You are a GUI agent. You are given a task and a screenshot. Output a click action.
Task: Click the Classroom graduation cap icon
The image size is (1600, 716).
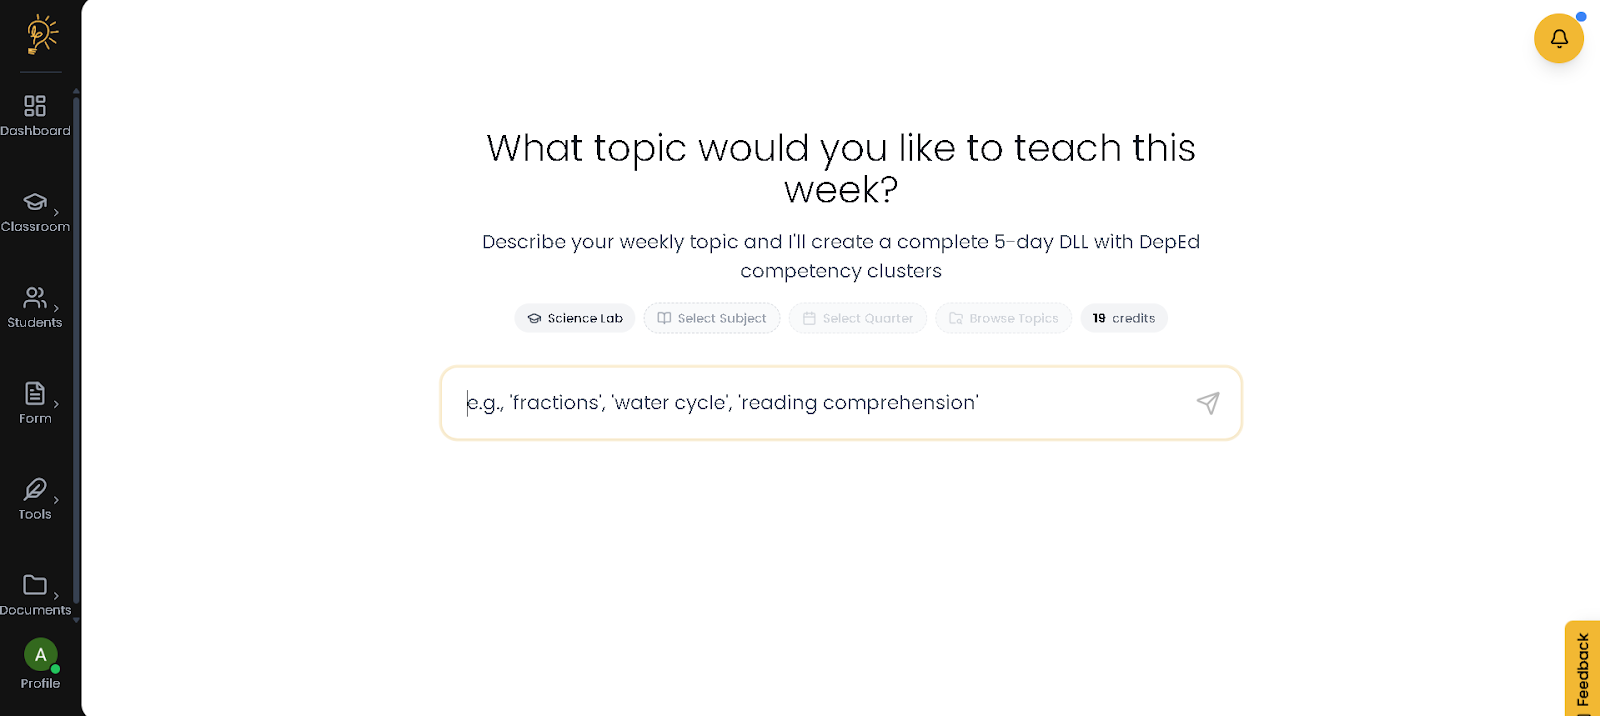coord(35,202)
